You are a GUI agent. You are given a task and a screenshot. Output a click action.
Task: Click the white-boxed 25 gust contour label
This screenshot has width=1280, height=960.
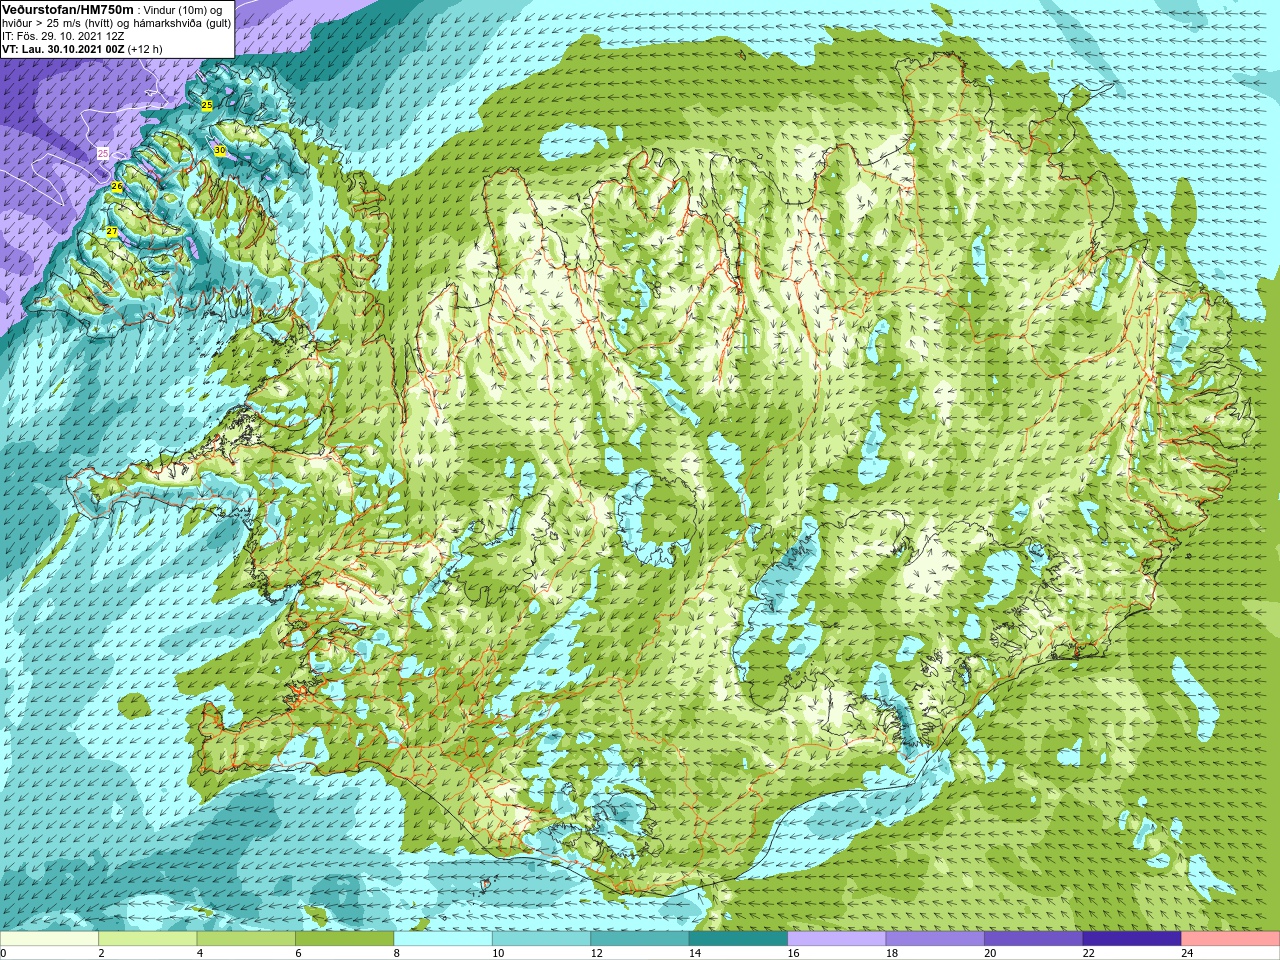(x=103, y=153)
